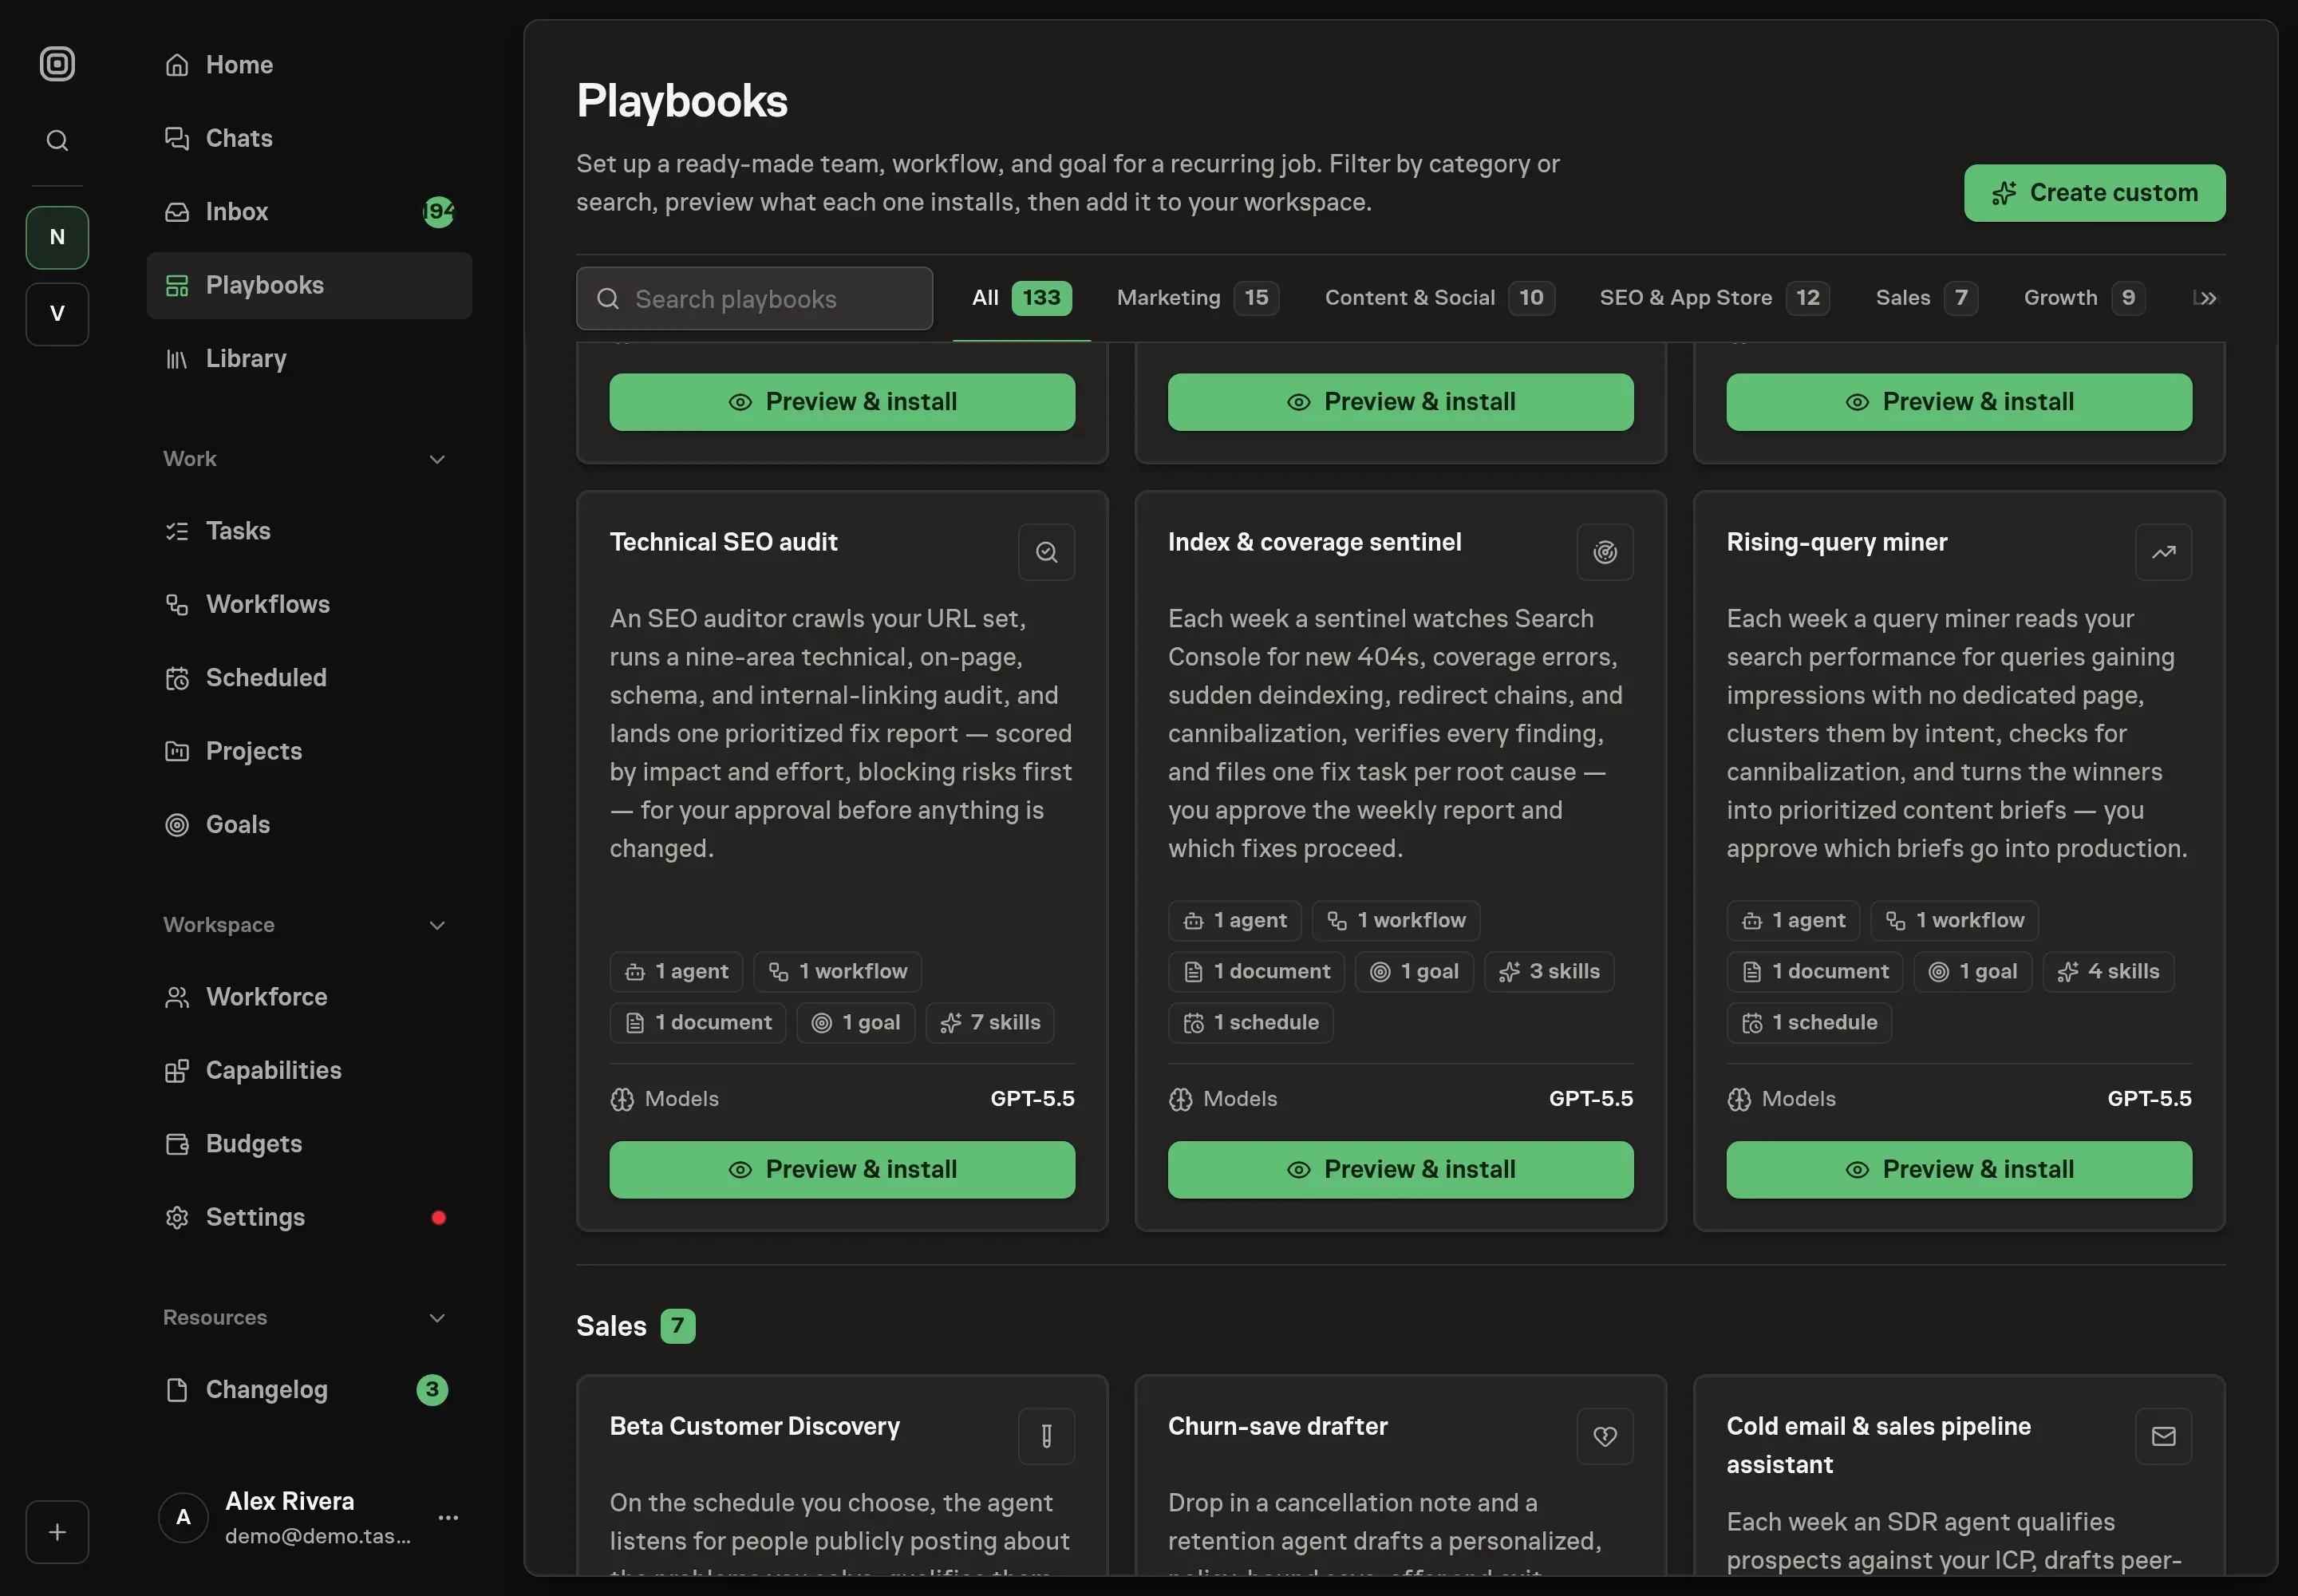Image resolution: width=2298 pixels, height=1596 pixels.
Task: Click the Settings red notification dot
Action: tap(438, 1218)
